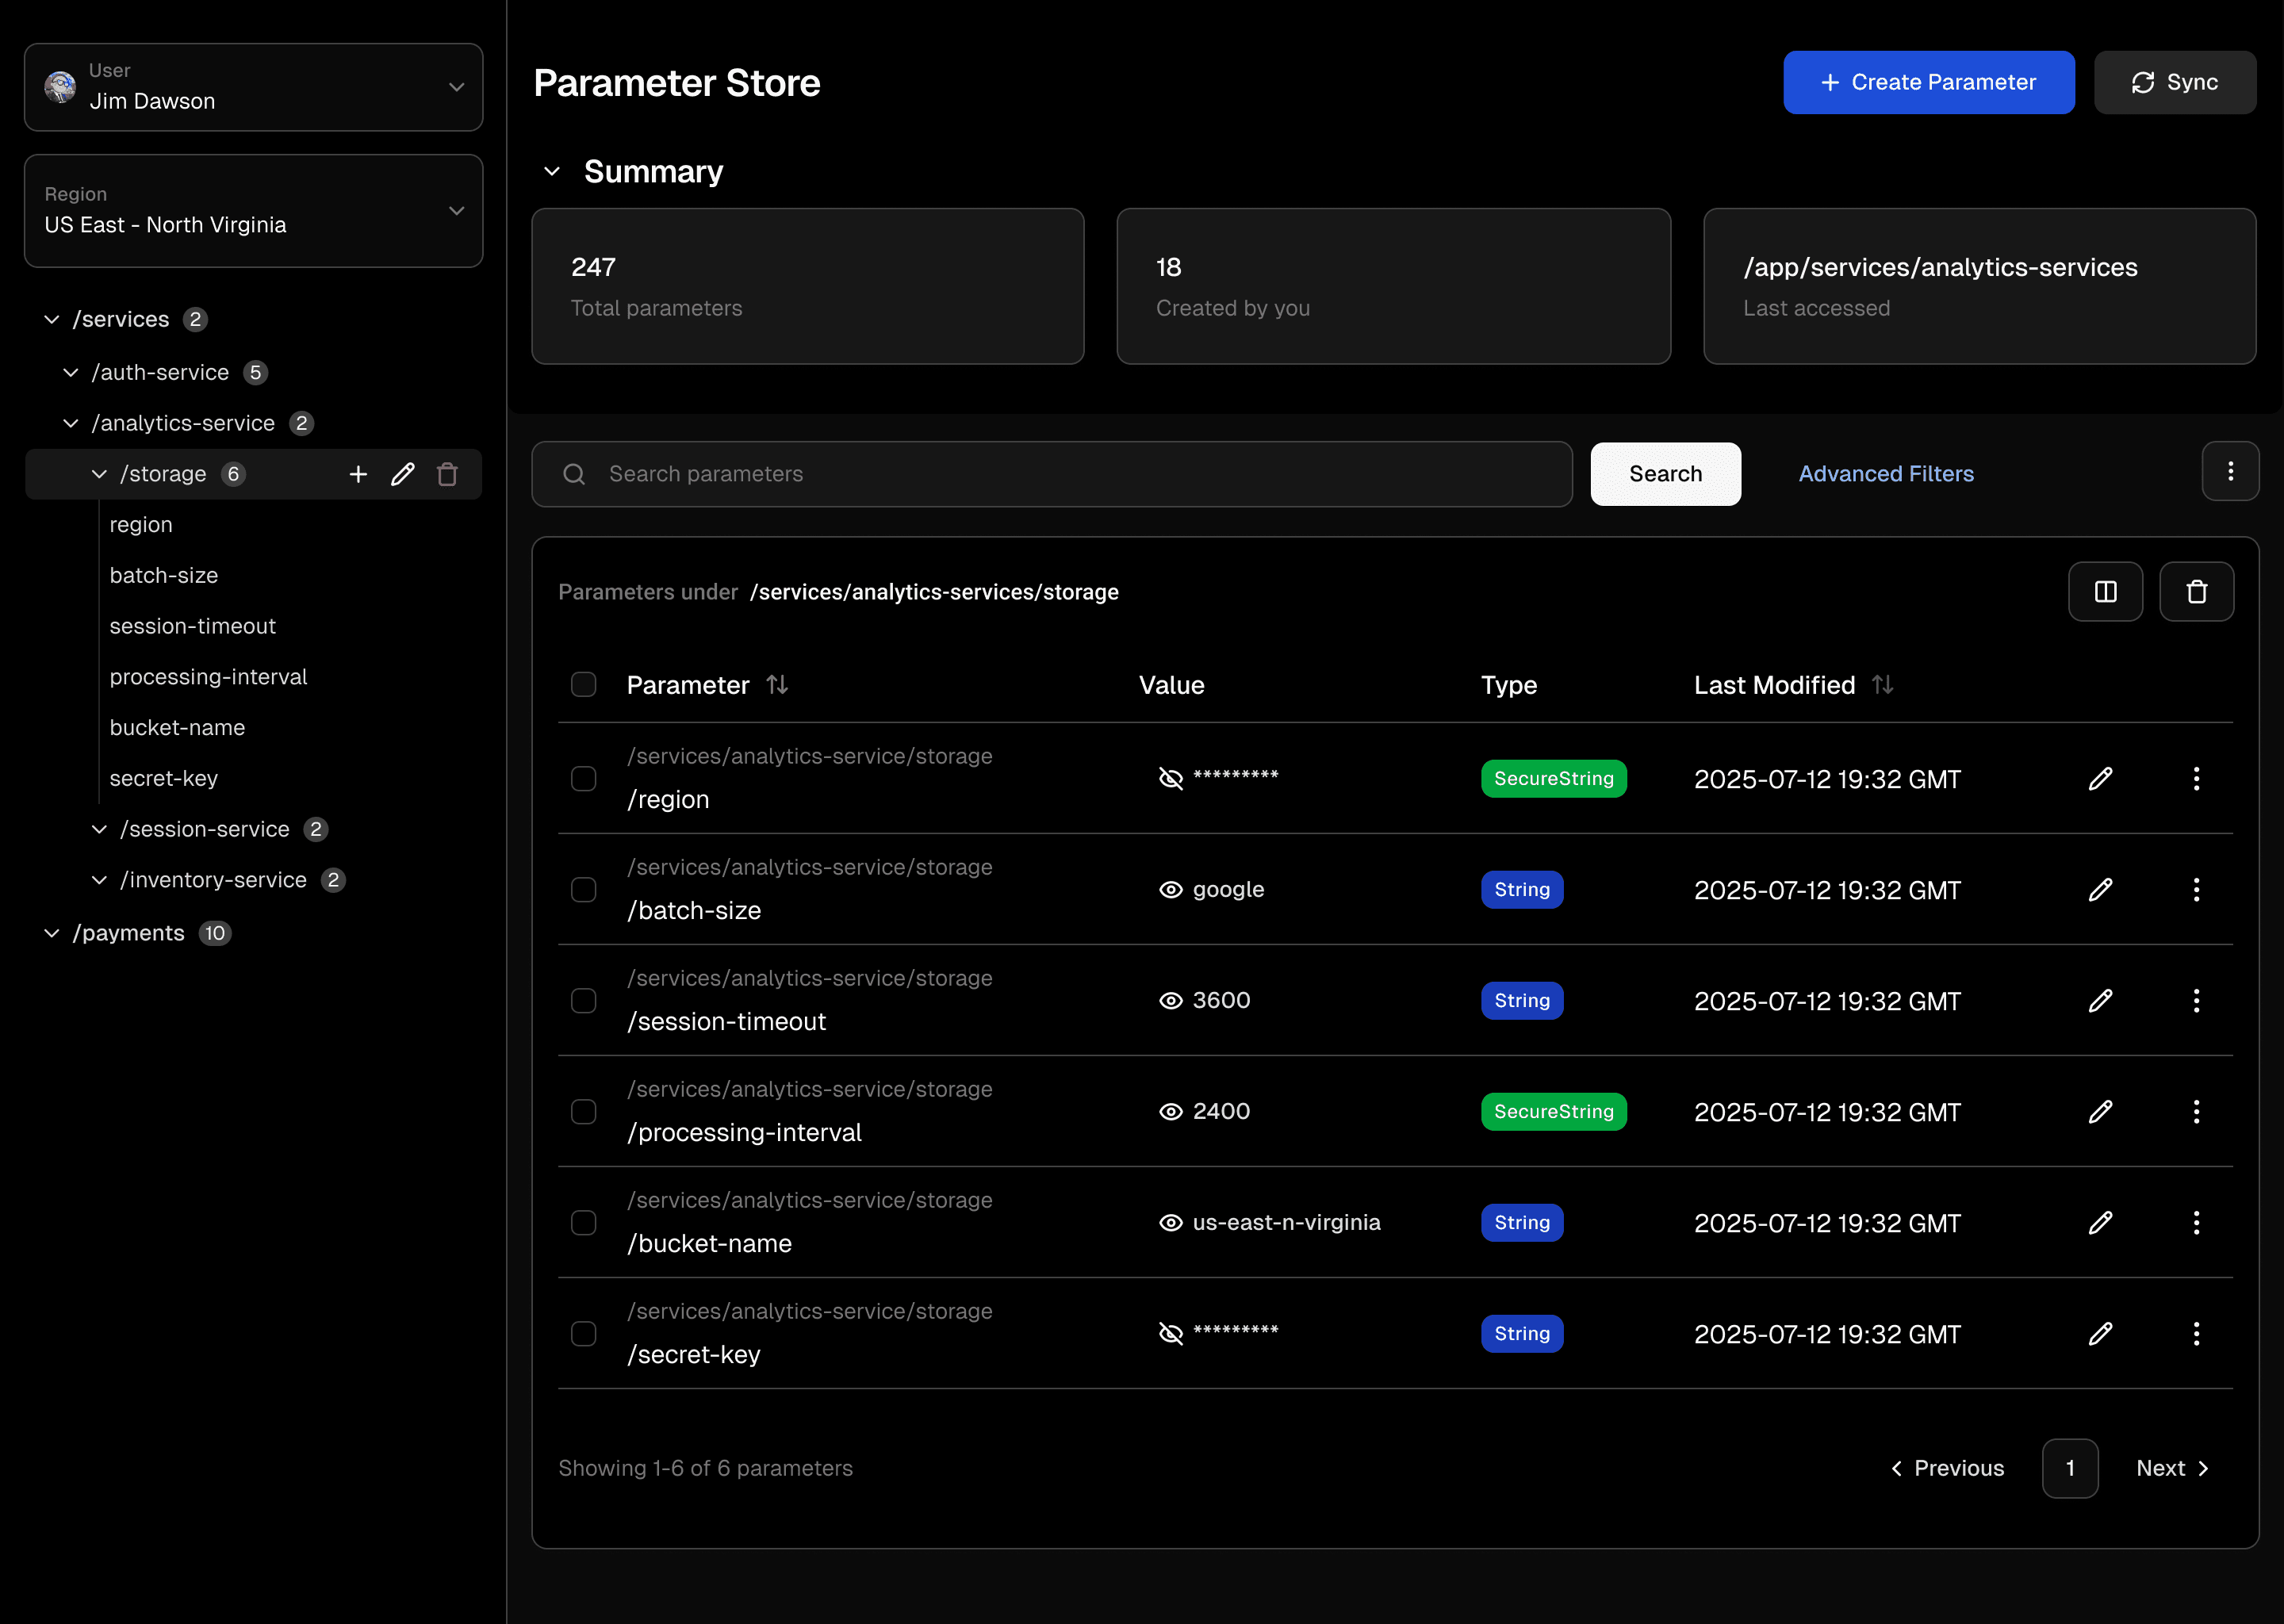Screen dimensions: 2284x1624
Task: Hide the value of /bucket-name parameter
Action: (x=1170, y=1223)
